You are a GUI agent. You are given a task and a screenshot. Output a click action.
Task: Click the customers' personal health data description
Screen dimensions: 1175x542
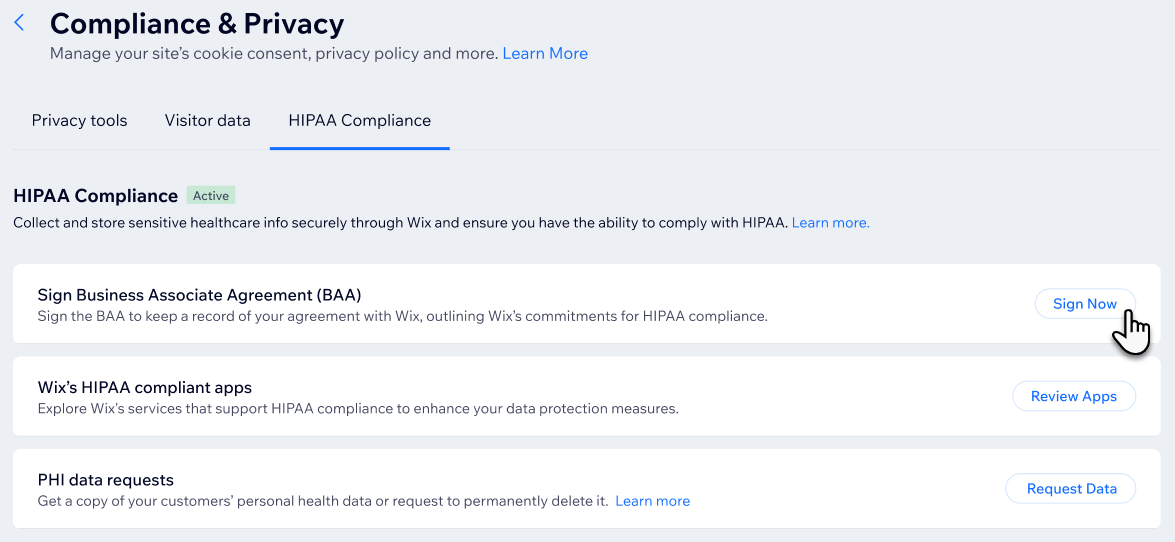322,501
